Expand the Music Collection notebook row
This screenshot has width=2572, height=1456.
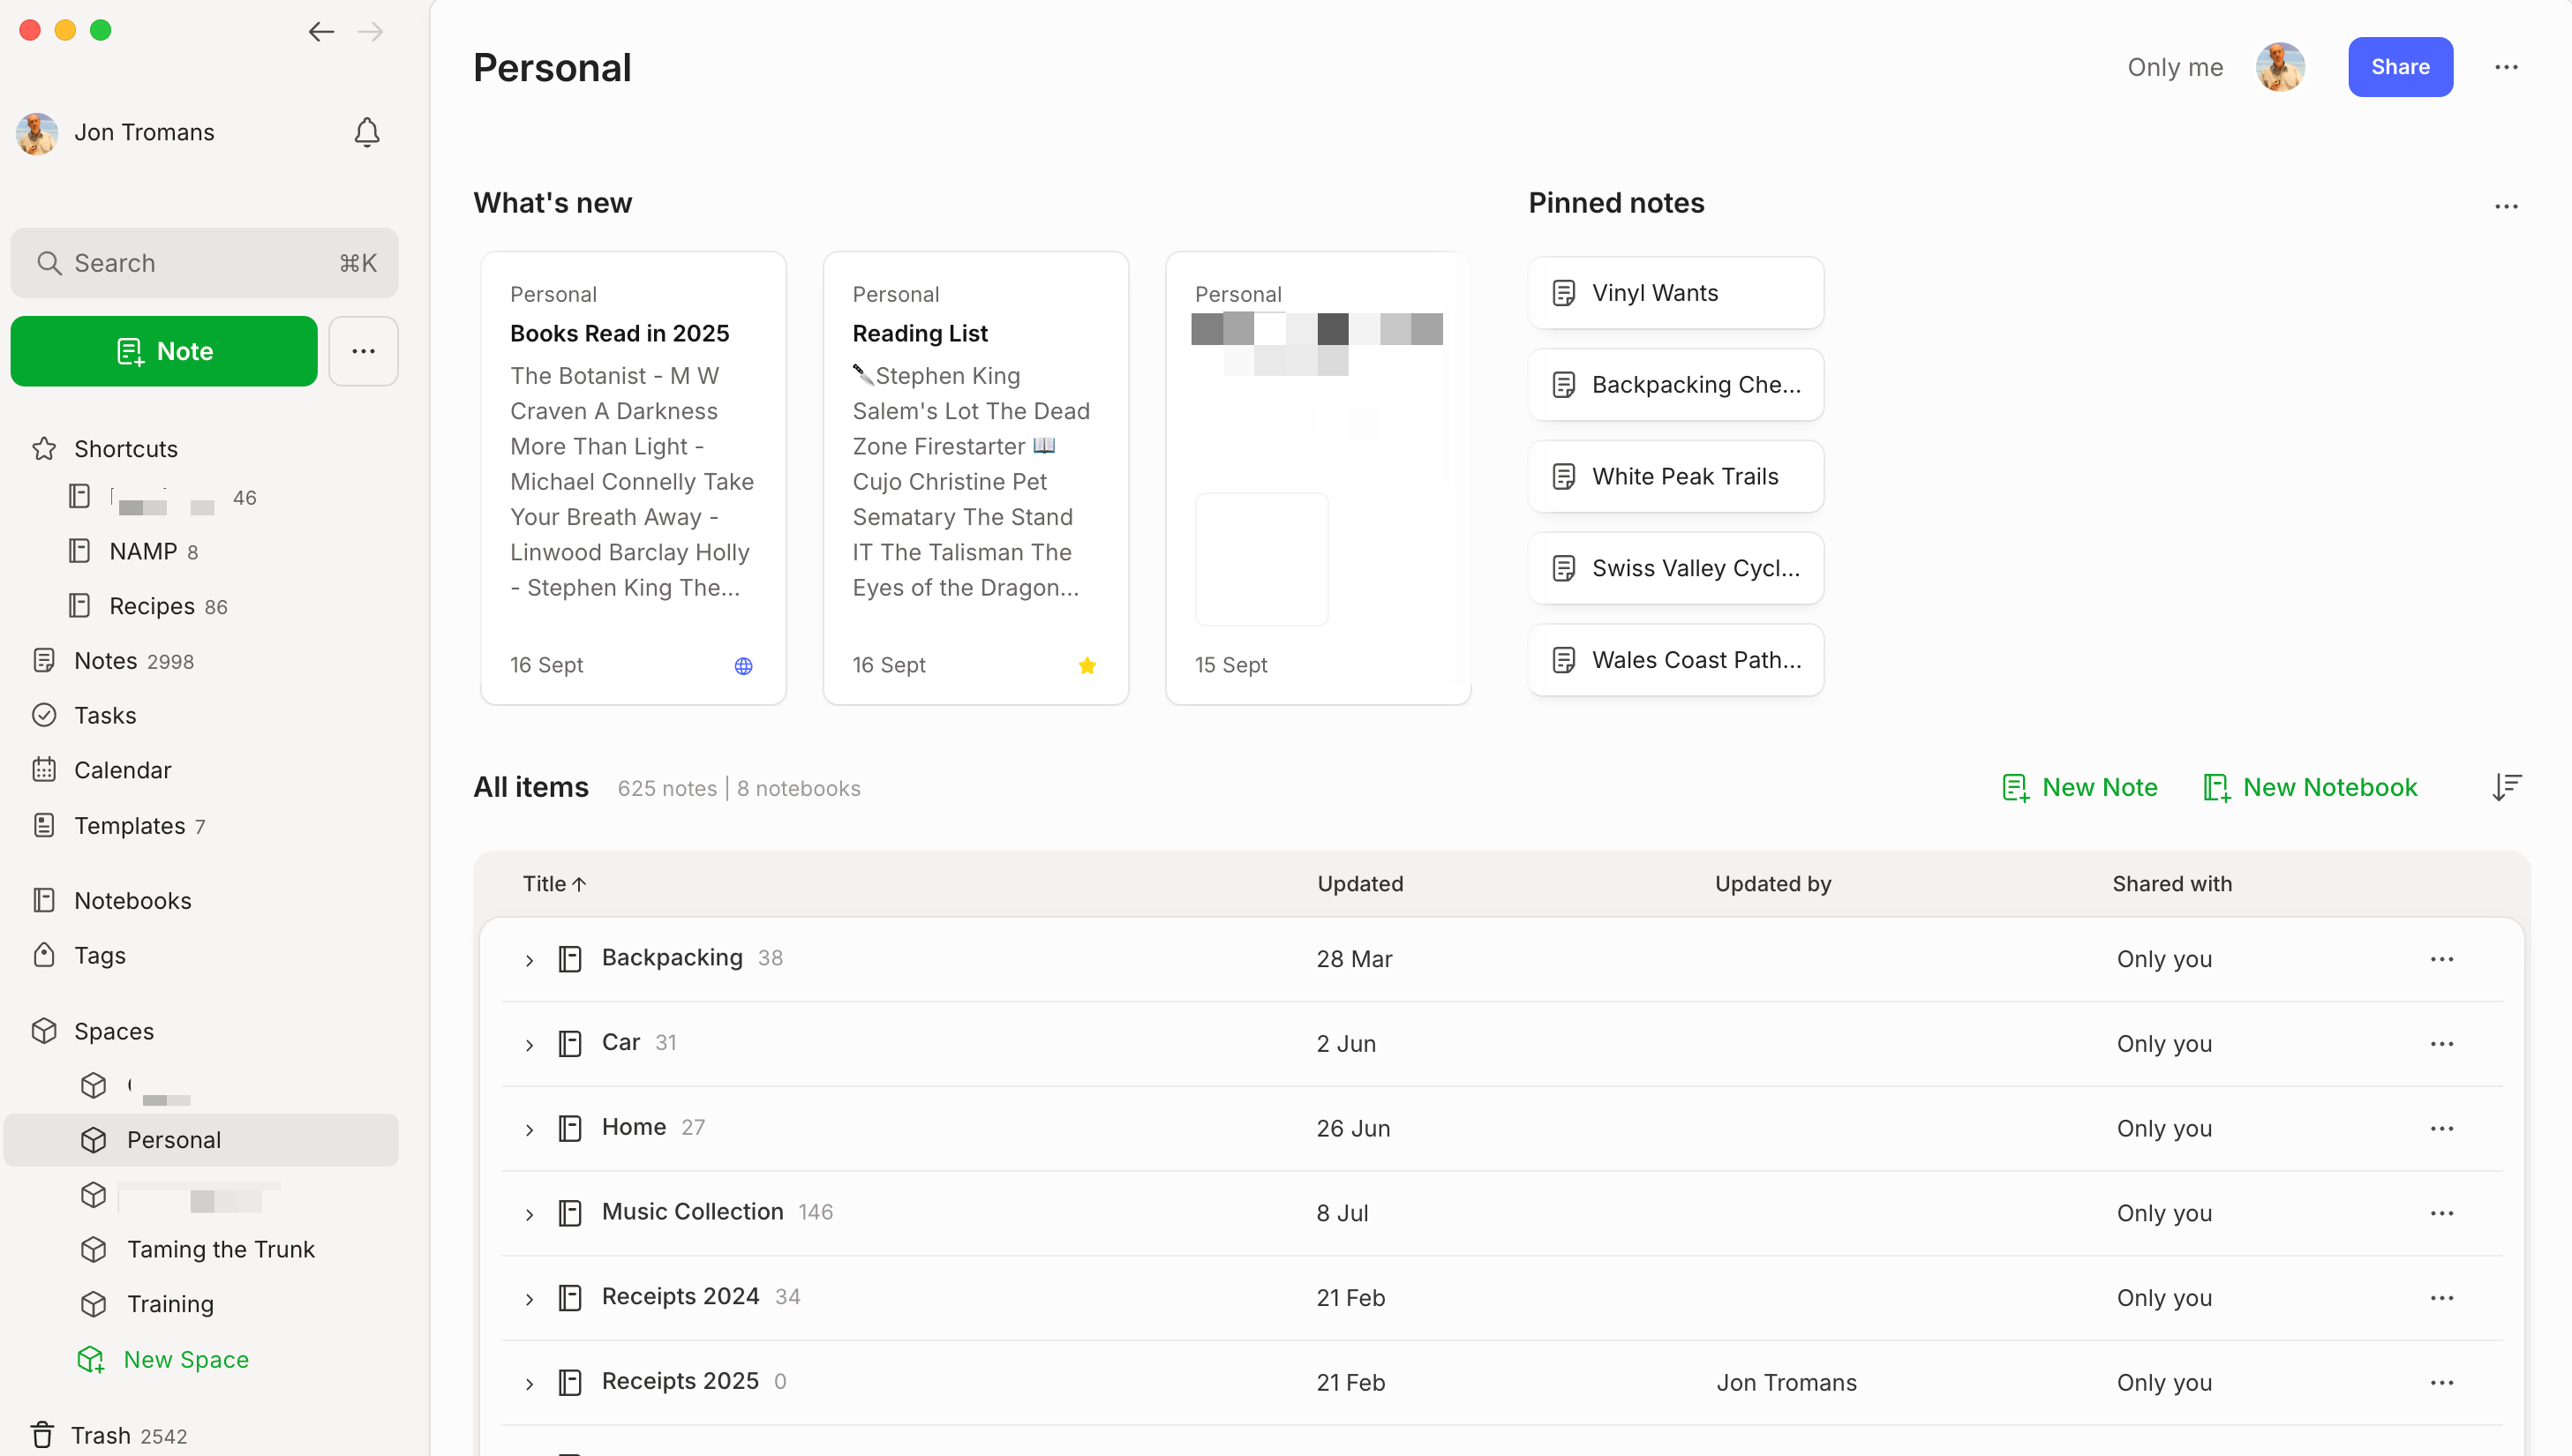click(x=529, y=1214)
